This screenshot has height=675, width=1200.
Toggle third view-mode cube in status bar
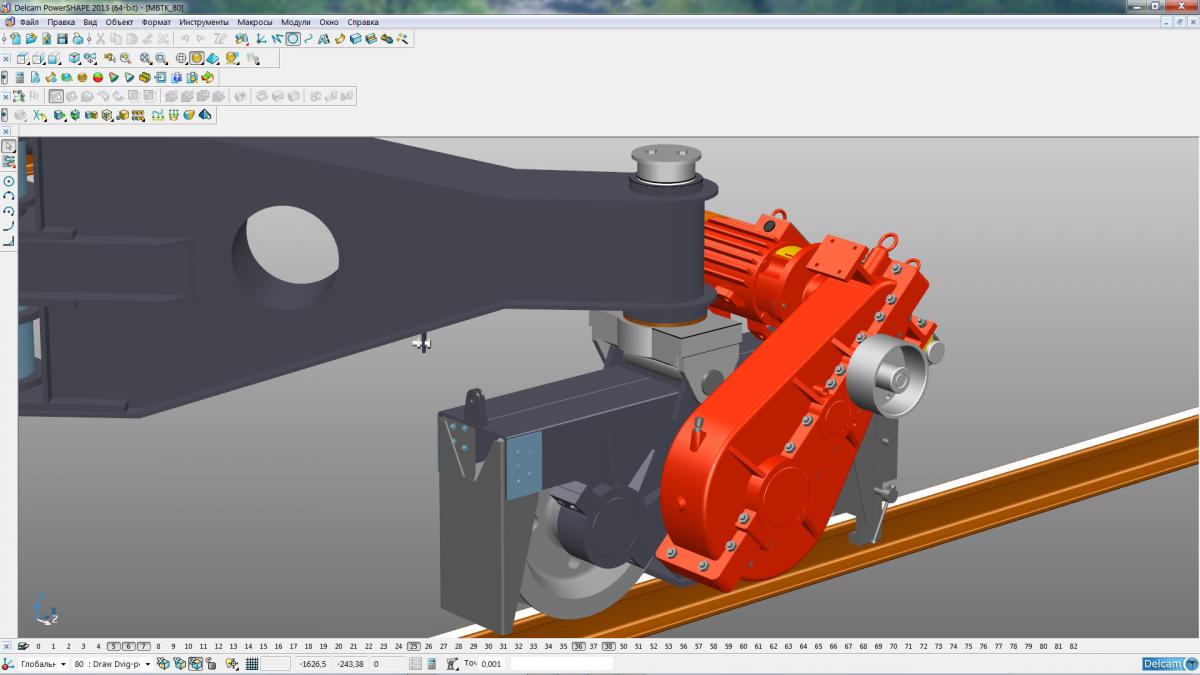coord(196,664)
